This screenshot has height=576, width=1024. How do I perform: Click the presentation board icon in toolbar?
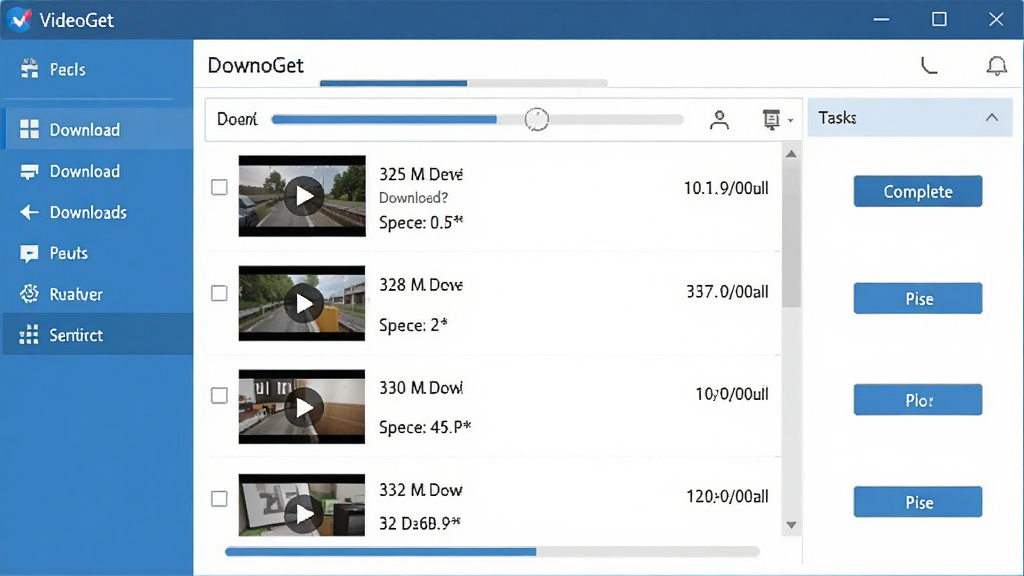tap(771, 120)
